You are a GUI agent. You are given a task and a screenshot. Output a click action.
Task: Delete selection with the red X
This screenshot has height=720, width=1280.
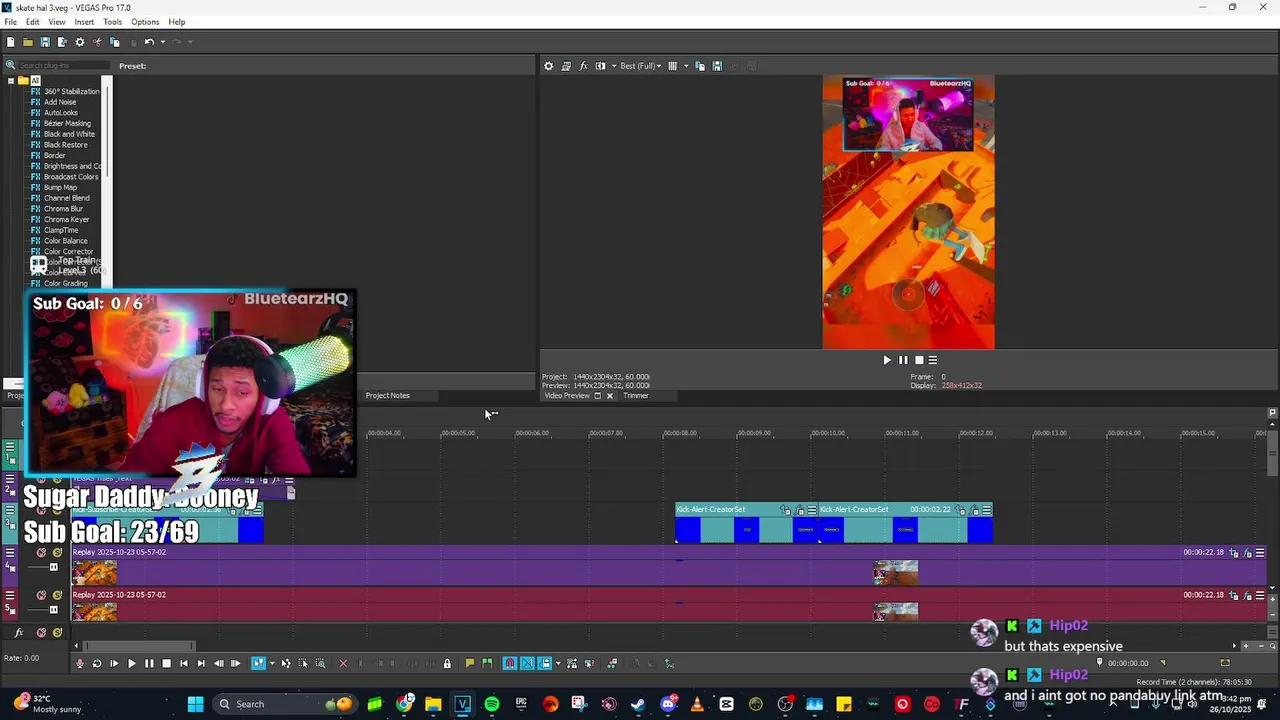pos(343,663)
